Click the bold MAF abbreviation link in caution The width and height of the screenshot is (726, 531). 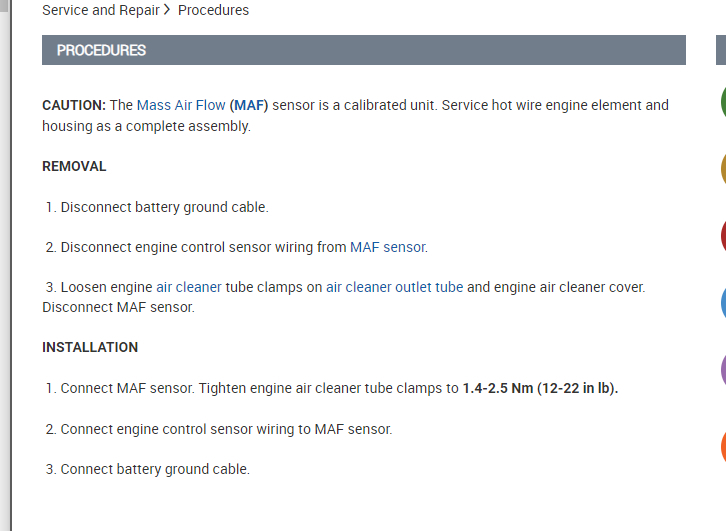tap(250, 105)
